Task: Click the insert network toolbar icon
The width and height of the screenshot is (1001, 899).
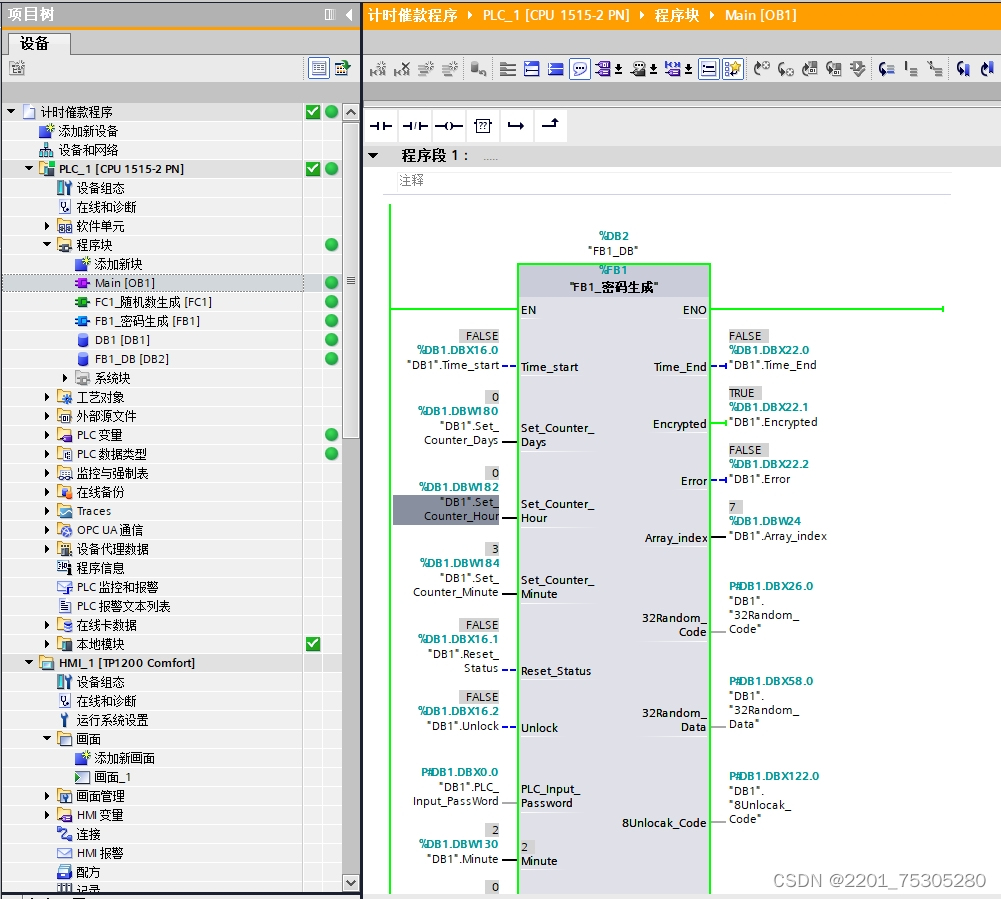Action: point(378,69)
